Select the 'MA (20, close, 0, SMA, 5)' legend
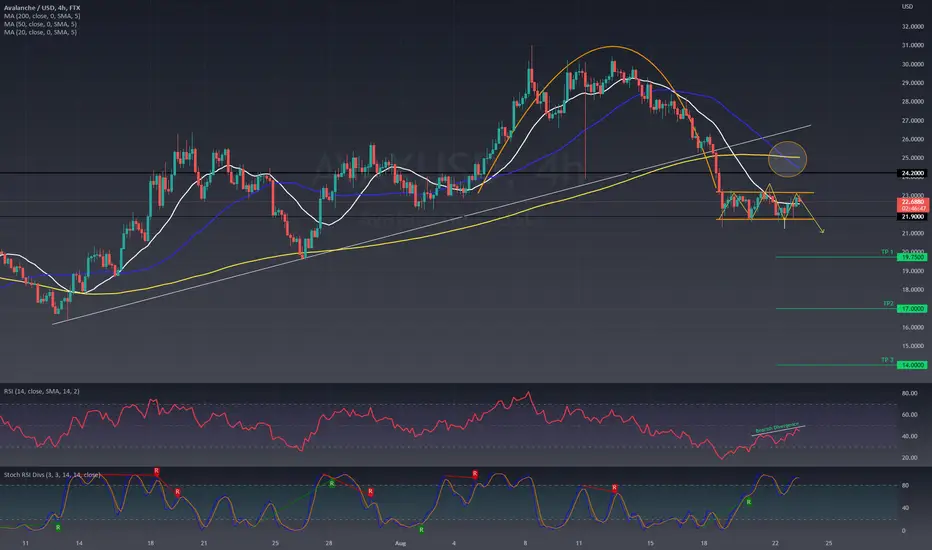932x550 pixels. (40, 32)
